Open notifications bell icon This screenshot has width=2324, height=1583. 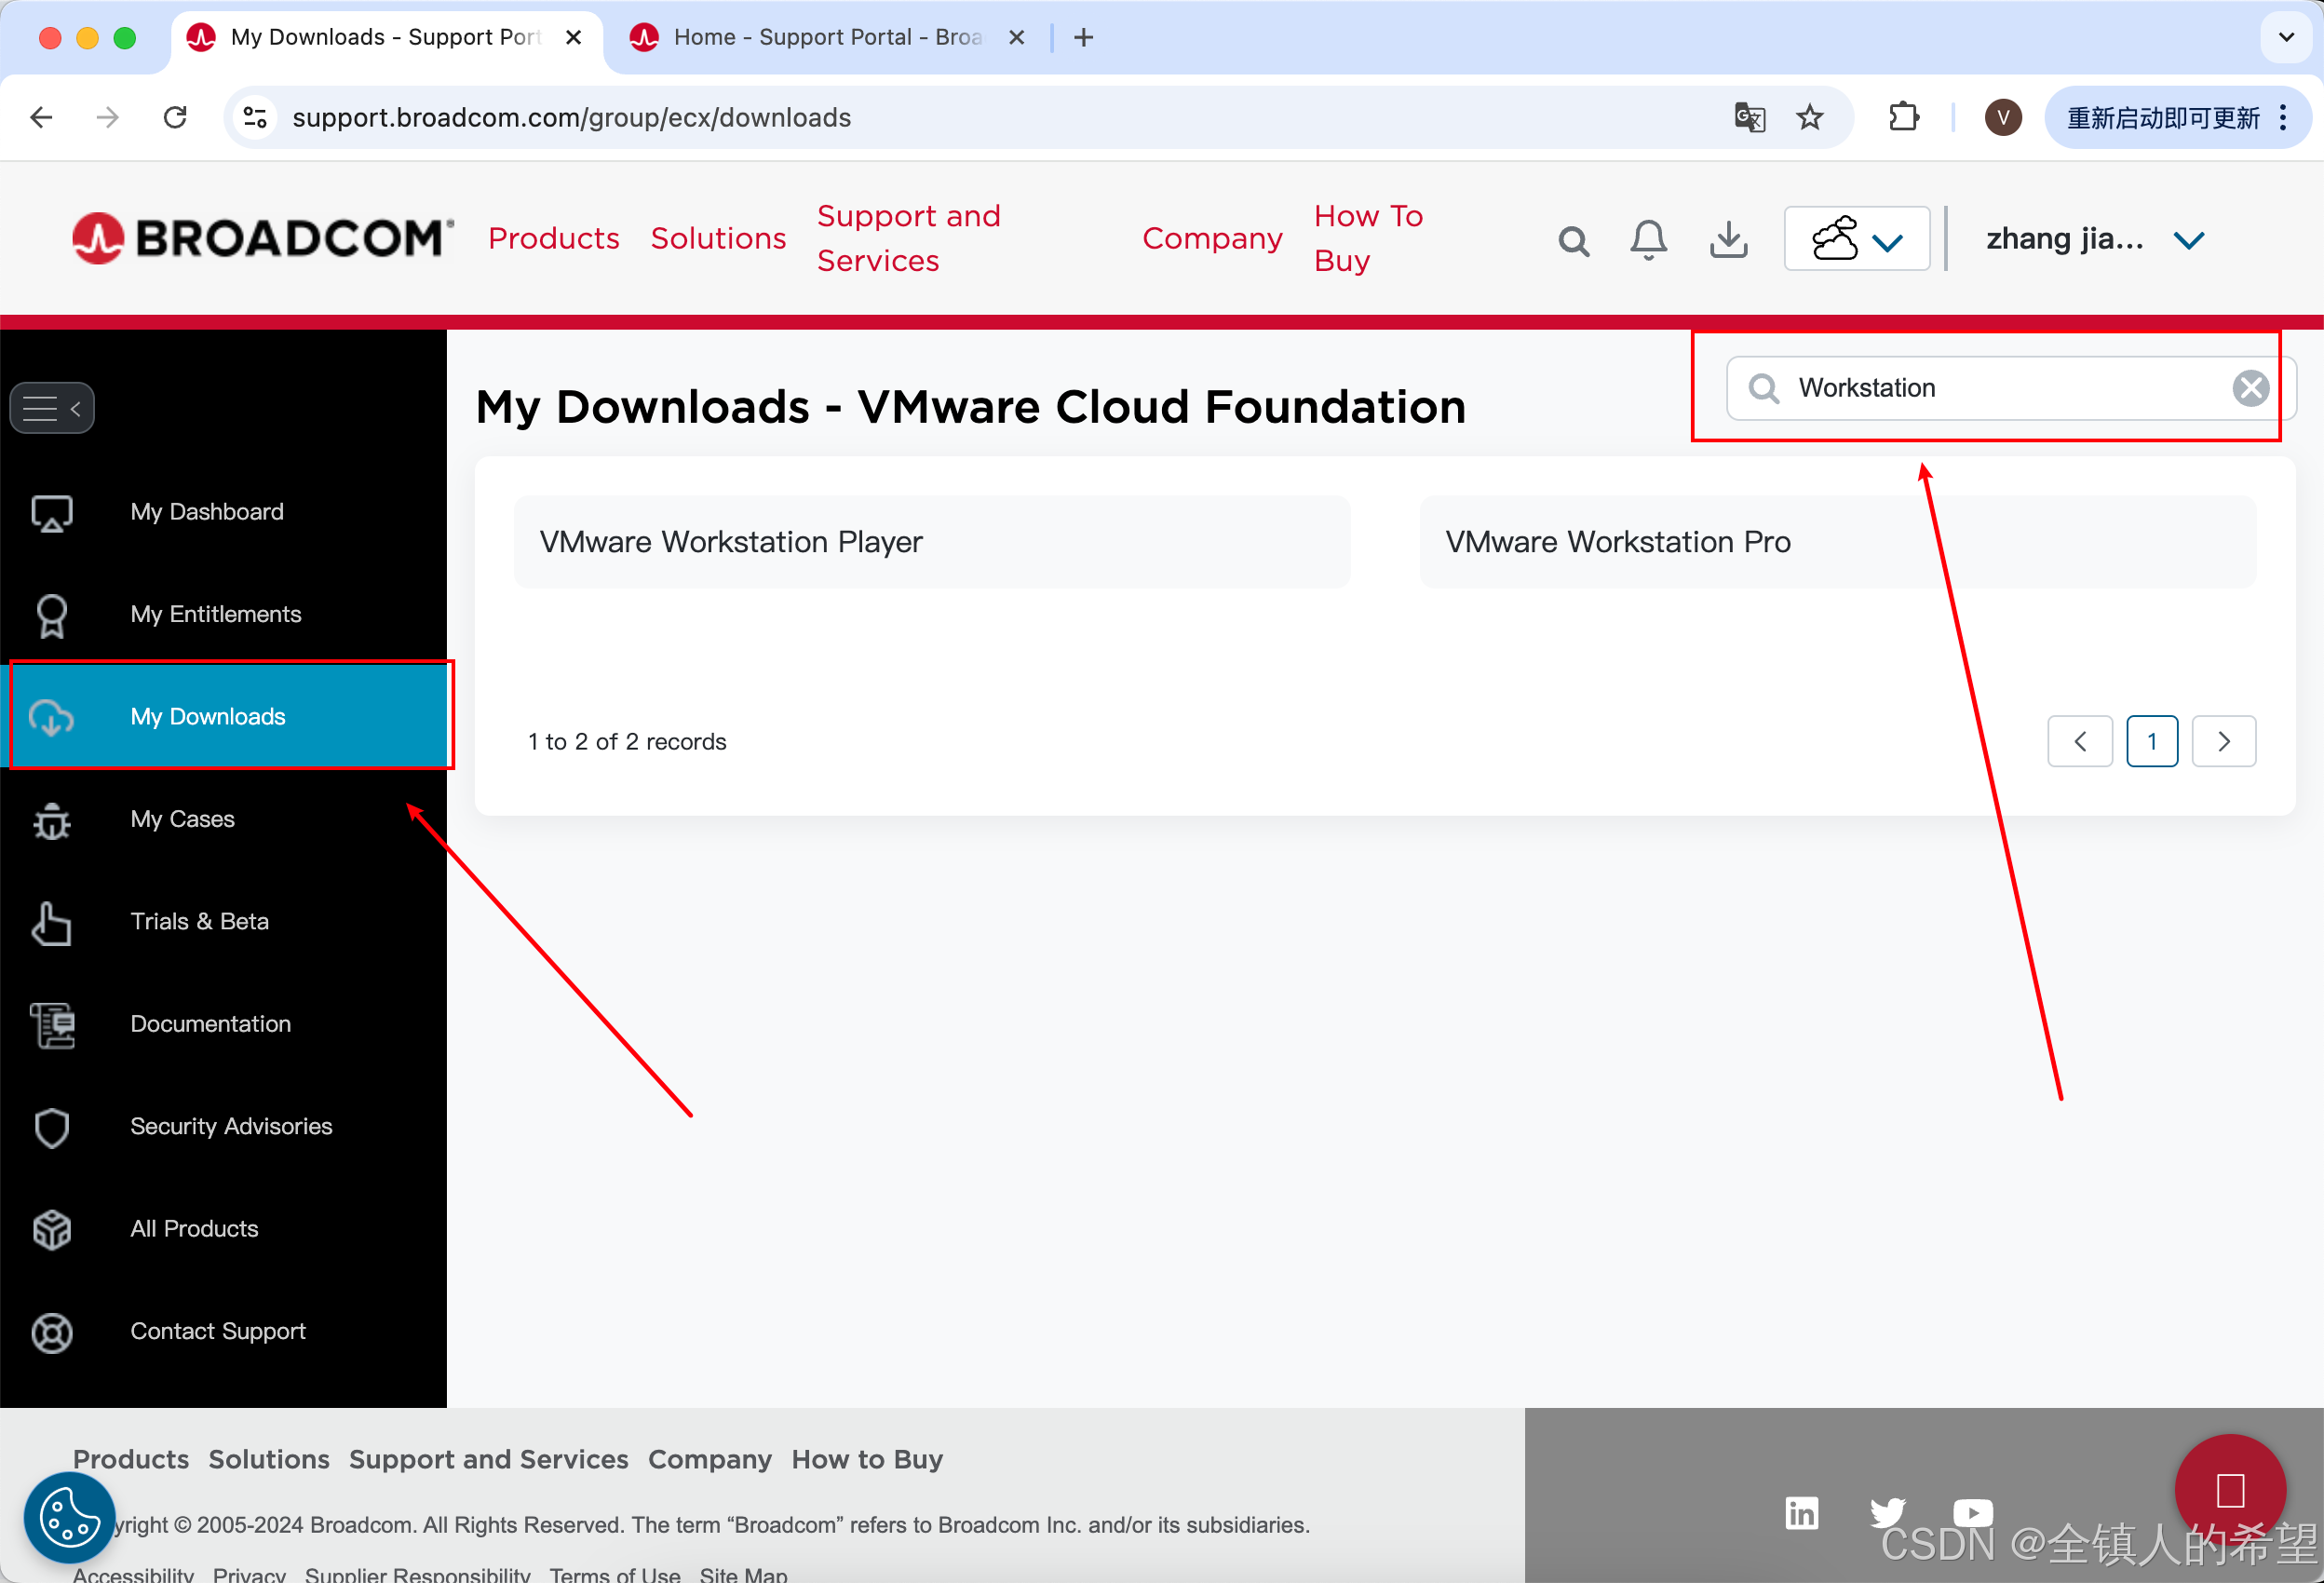pyautogui.click(x=1649, y=240)
